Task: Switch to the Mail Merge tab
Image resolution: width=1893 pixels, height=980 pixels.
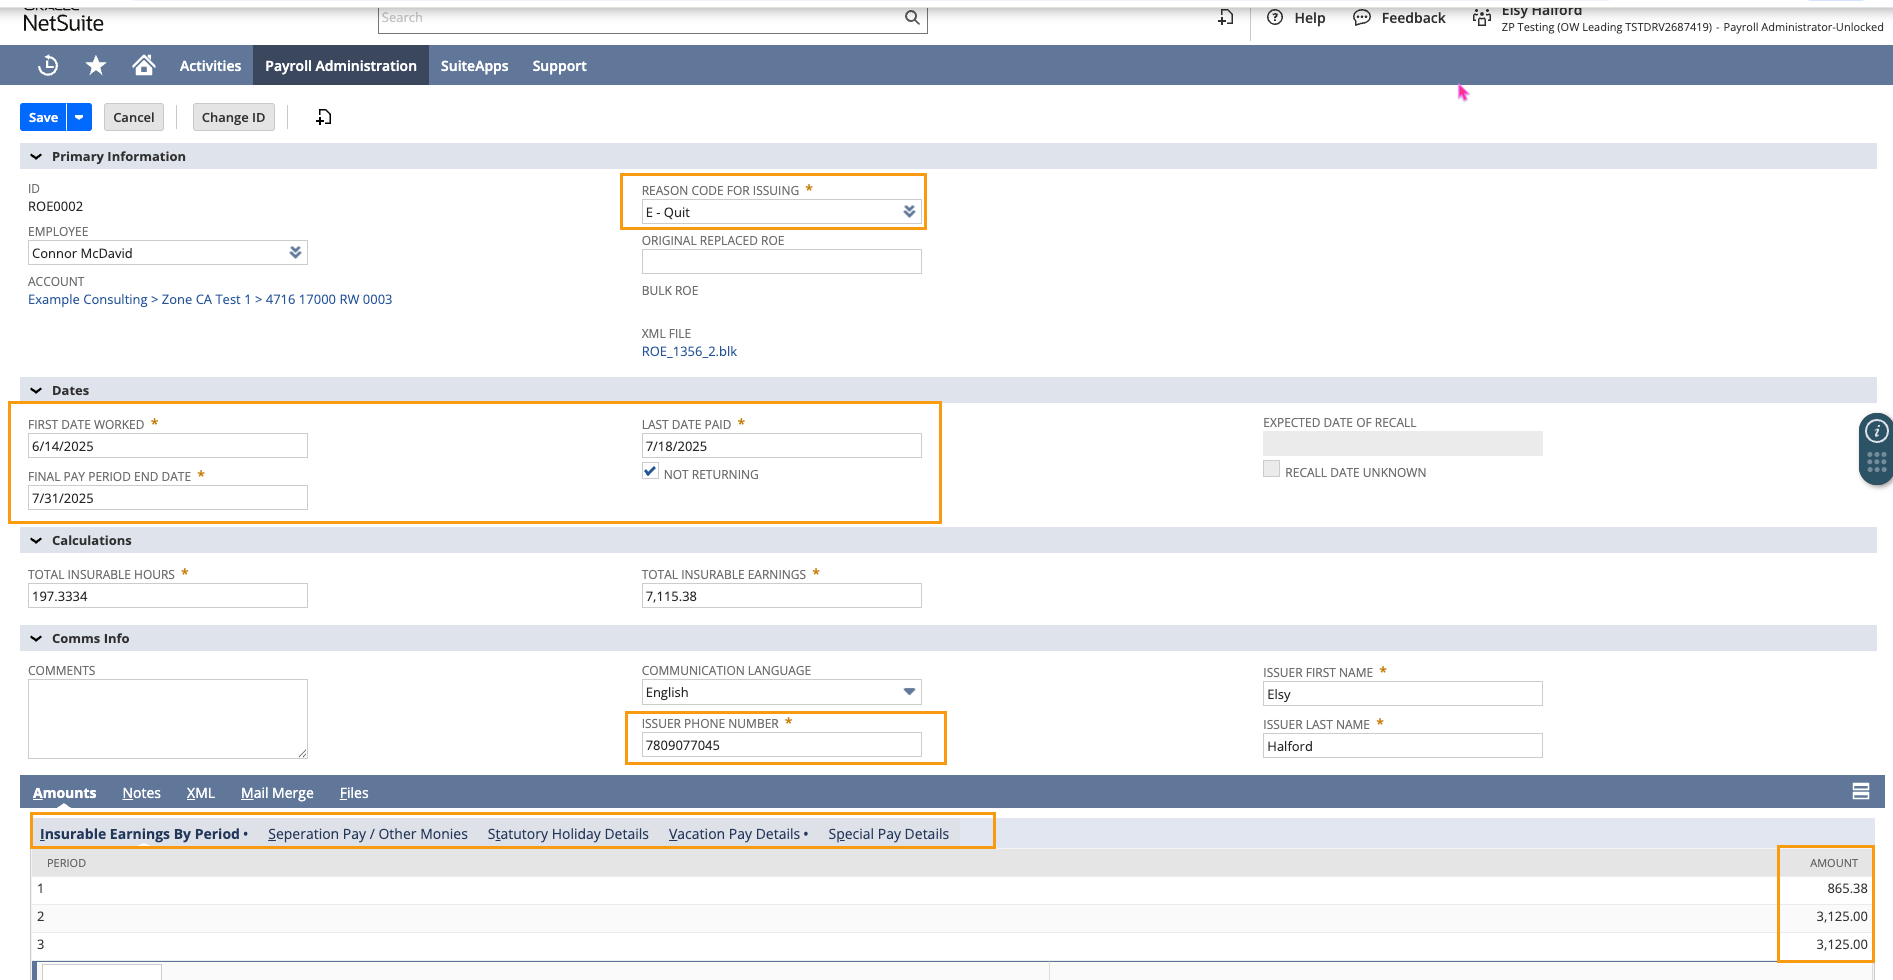Action: 277,793
